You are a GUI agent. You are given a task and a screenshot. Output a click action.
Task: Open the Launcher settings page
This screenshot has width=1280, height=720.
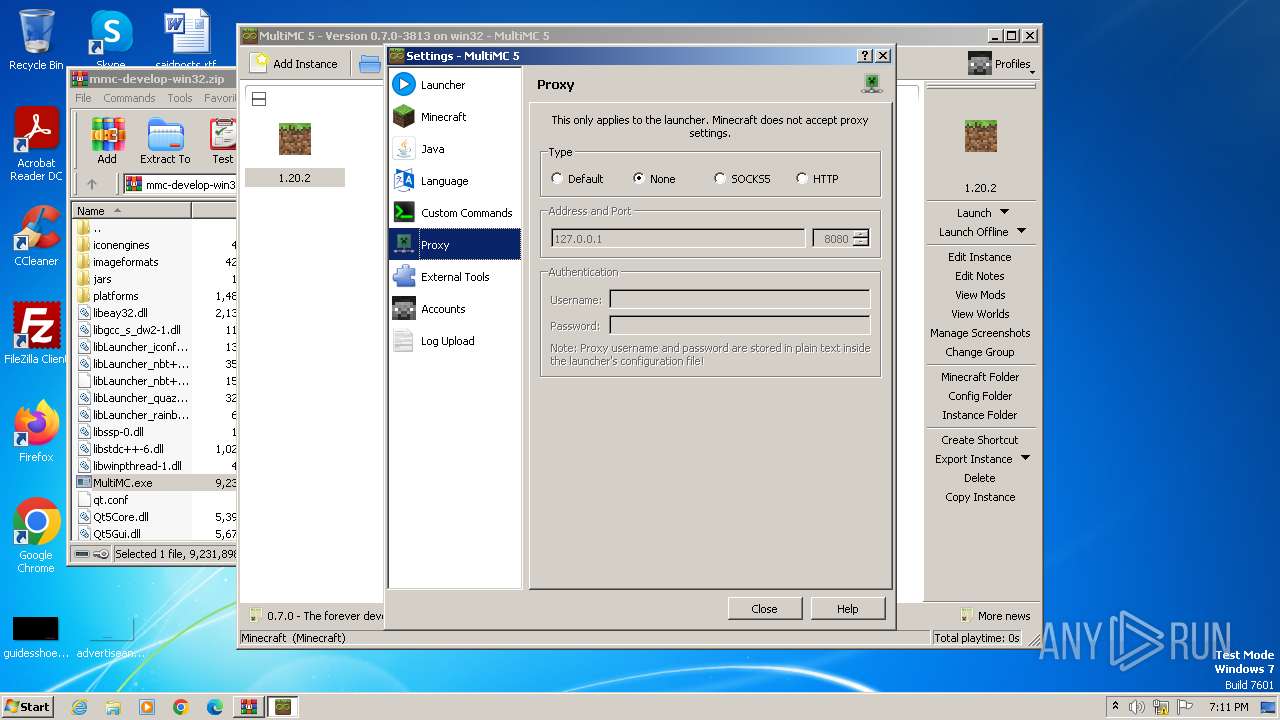pos(454,85)
